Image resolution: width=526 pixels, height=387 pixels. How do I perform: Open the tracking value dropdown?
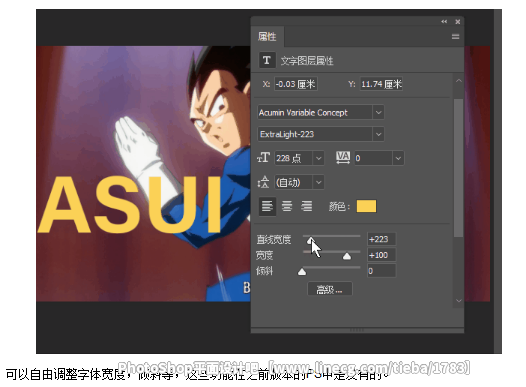pyautogui.click(x=398, y=158)
